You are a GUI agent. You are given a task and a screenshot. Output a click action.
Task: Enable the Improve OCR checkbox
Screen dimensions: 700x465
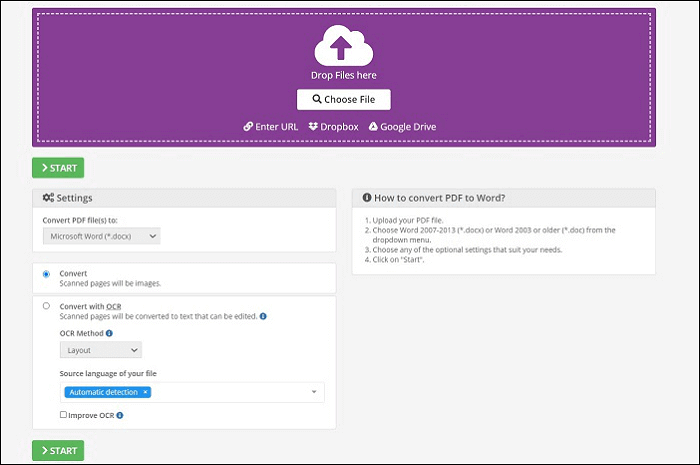(63, 414)
